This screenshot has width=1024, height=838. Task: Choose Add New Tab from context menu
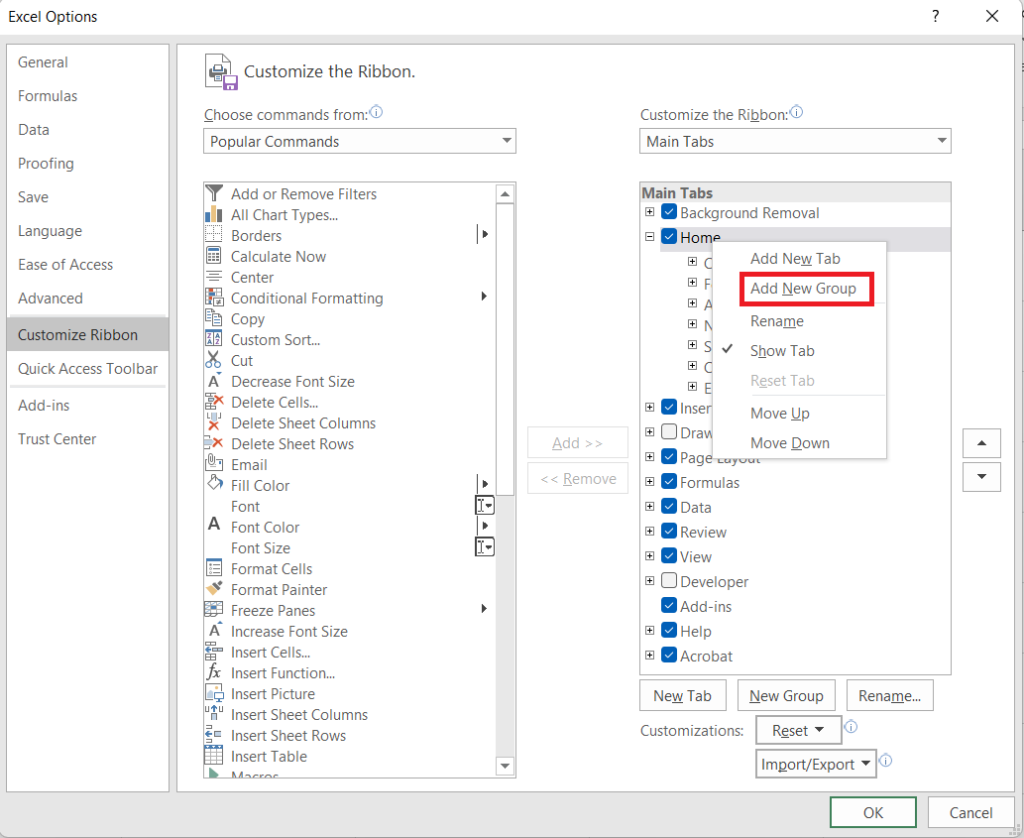[x=795, y=258]
